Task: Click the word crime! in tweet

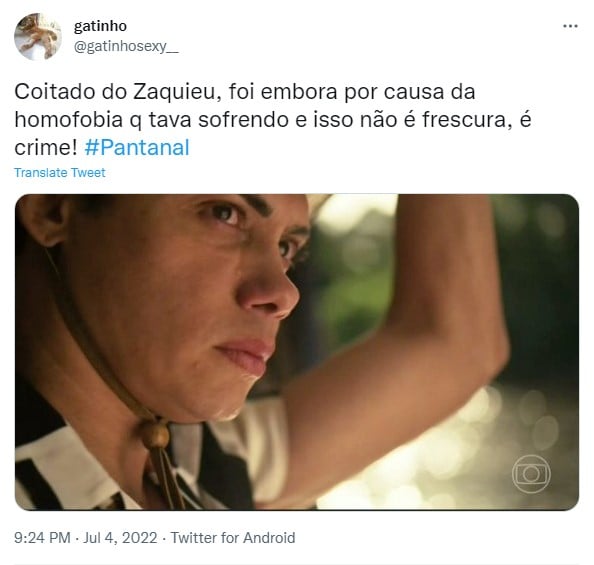Action: click(45, 148)
